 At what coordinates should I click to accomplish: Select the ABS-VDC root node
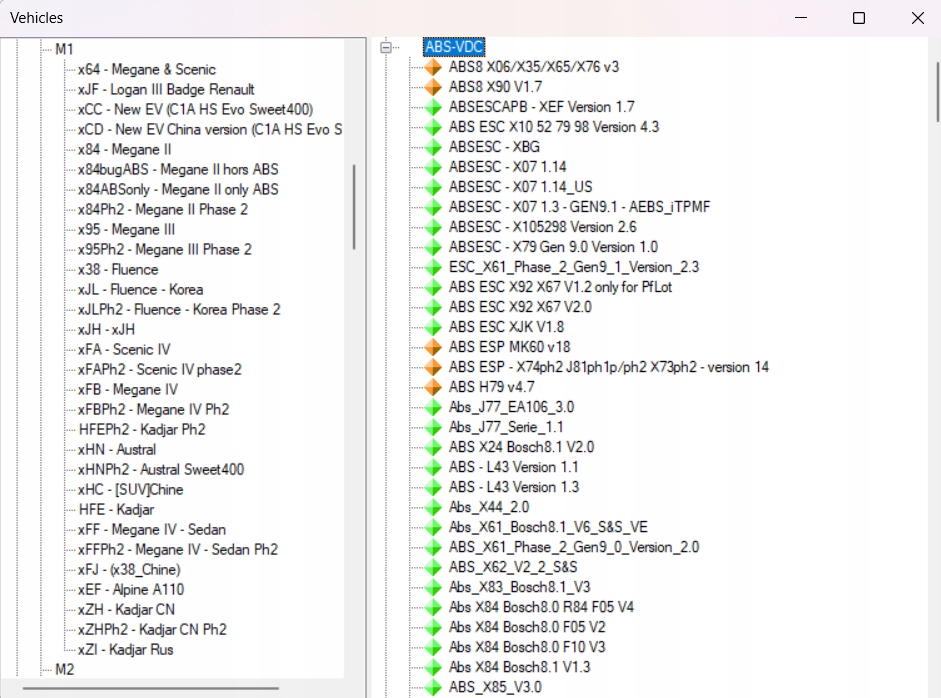454,47
